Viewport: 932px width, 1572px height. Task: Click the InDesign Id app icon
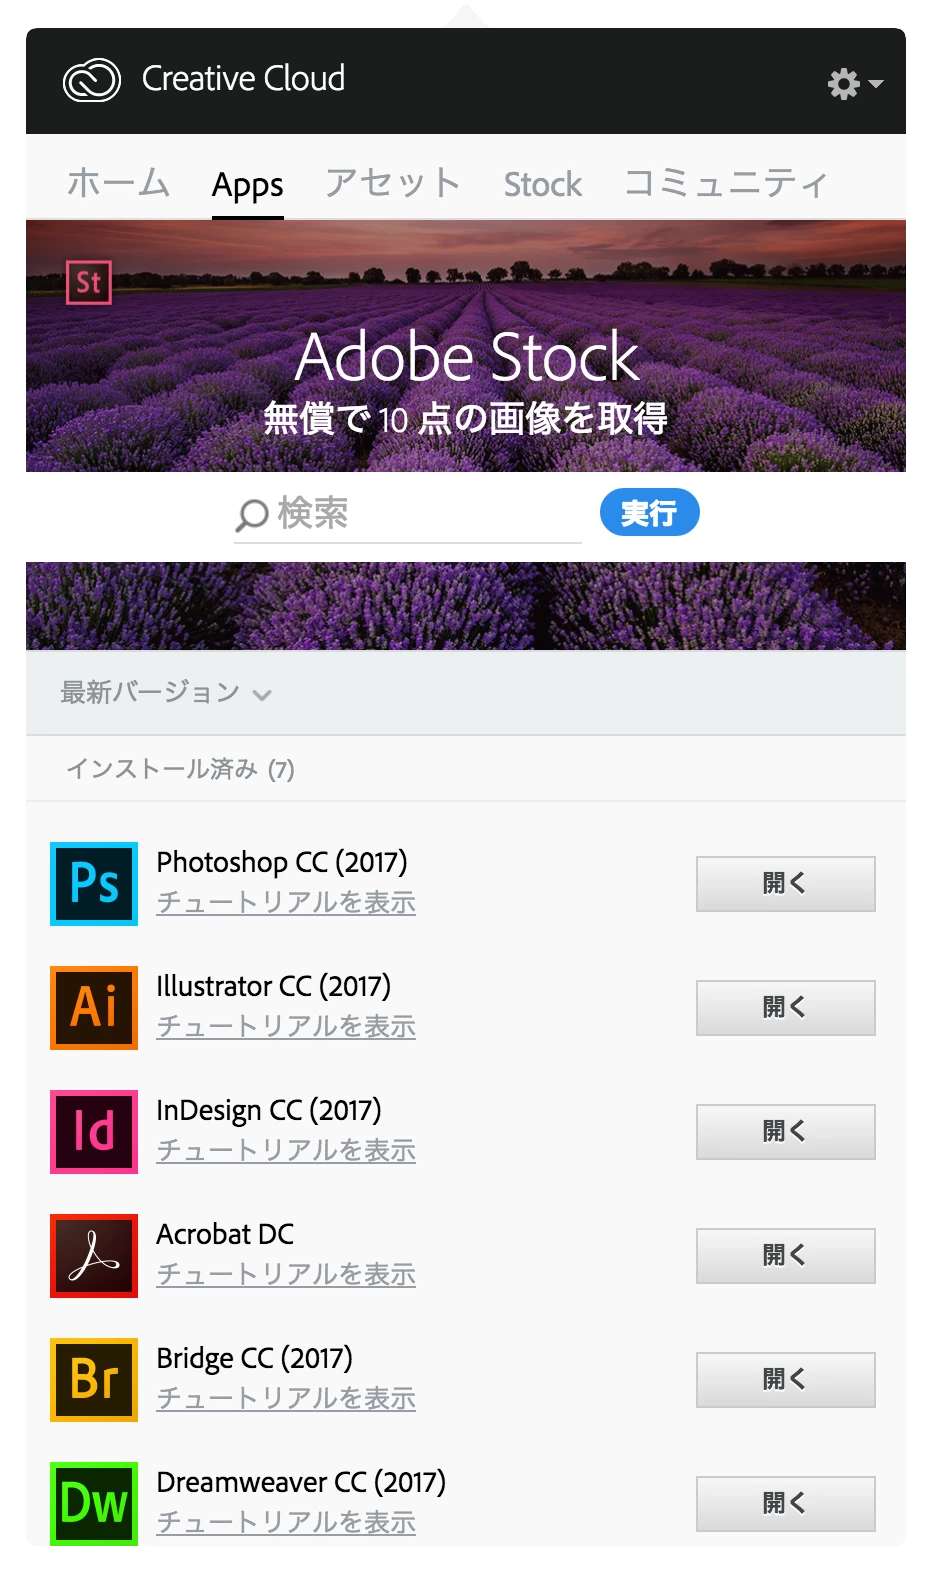point(94,1132)
